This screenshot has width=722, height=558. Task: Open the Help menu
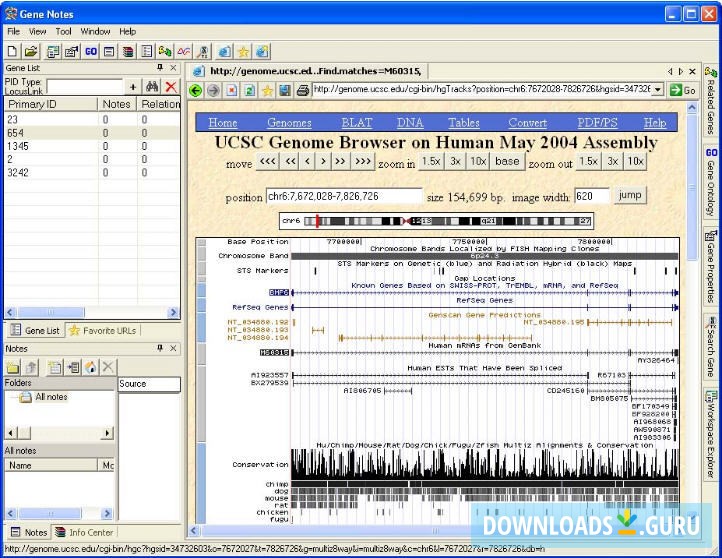pyautogui.click(x=128, y=31)
